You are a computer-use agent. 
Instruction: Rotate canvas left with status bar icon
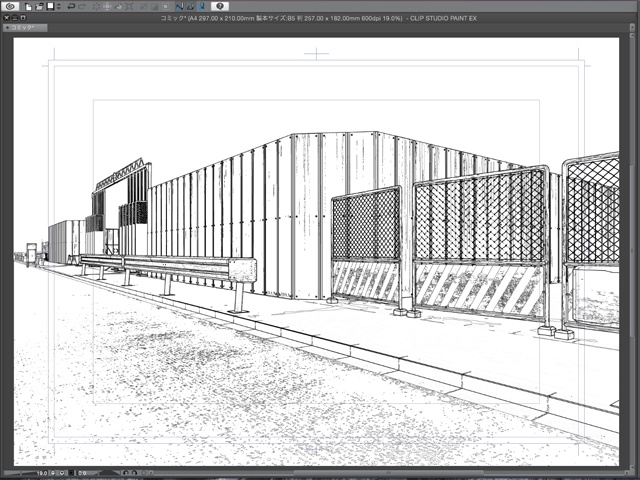[126, 473]
